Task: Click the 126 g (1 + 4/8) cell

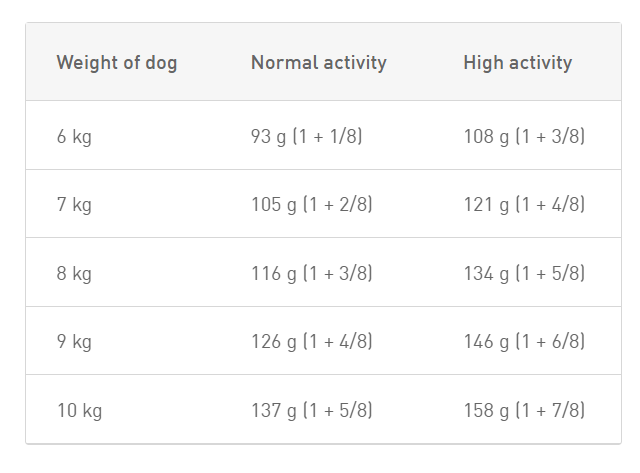Action: (312, 341)
